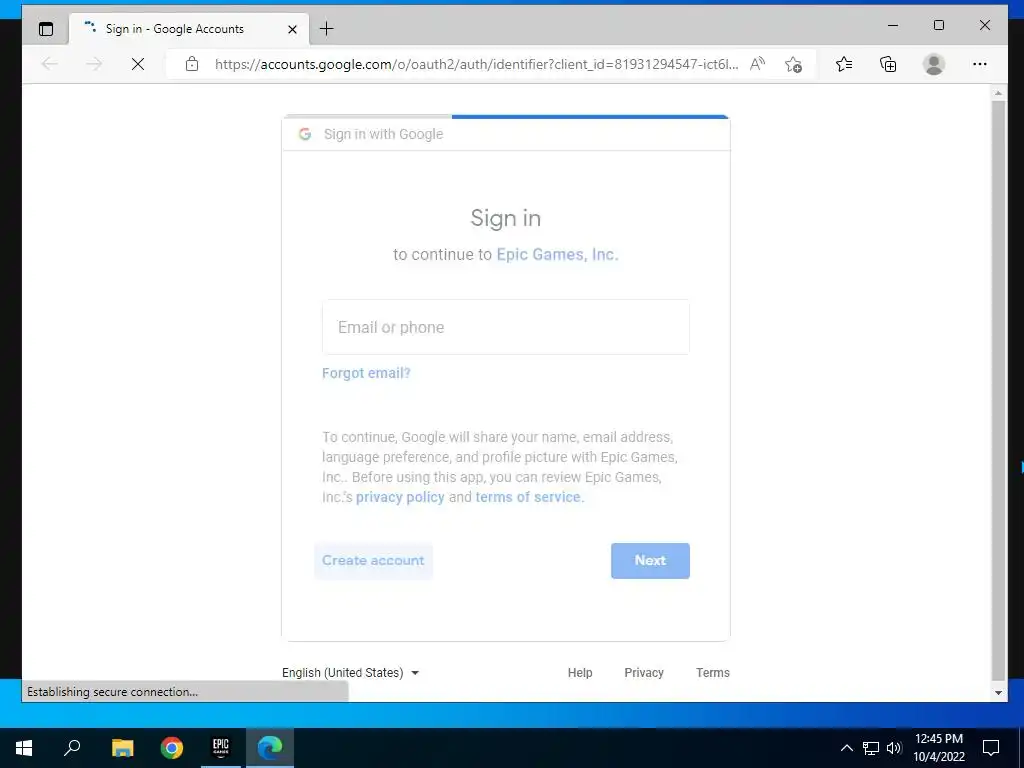The width and height of the screenshot is (1024, 768).
Task: Open a new tab with plus button
Action: 326,29
